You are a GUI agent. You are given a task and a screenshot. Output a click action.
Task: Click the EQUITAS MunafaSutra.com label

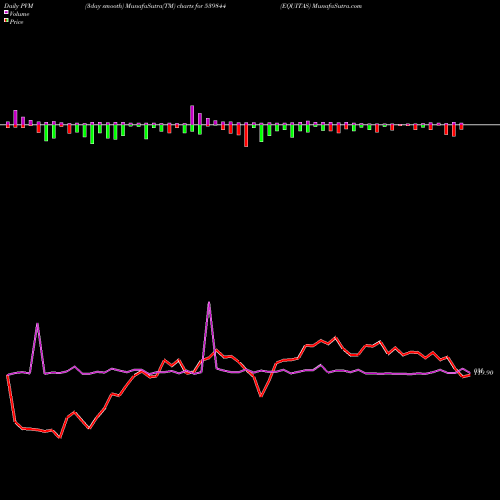321,6
